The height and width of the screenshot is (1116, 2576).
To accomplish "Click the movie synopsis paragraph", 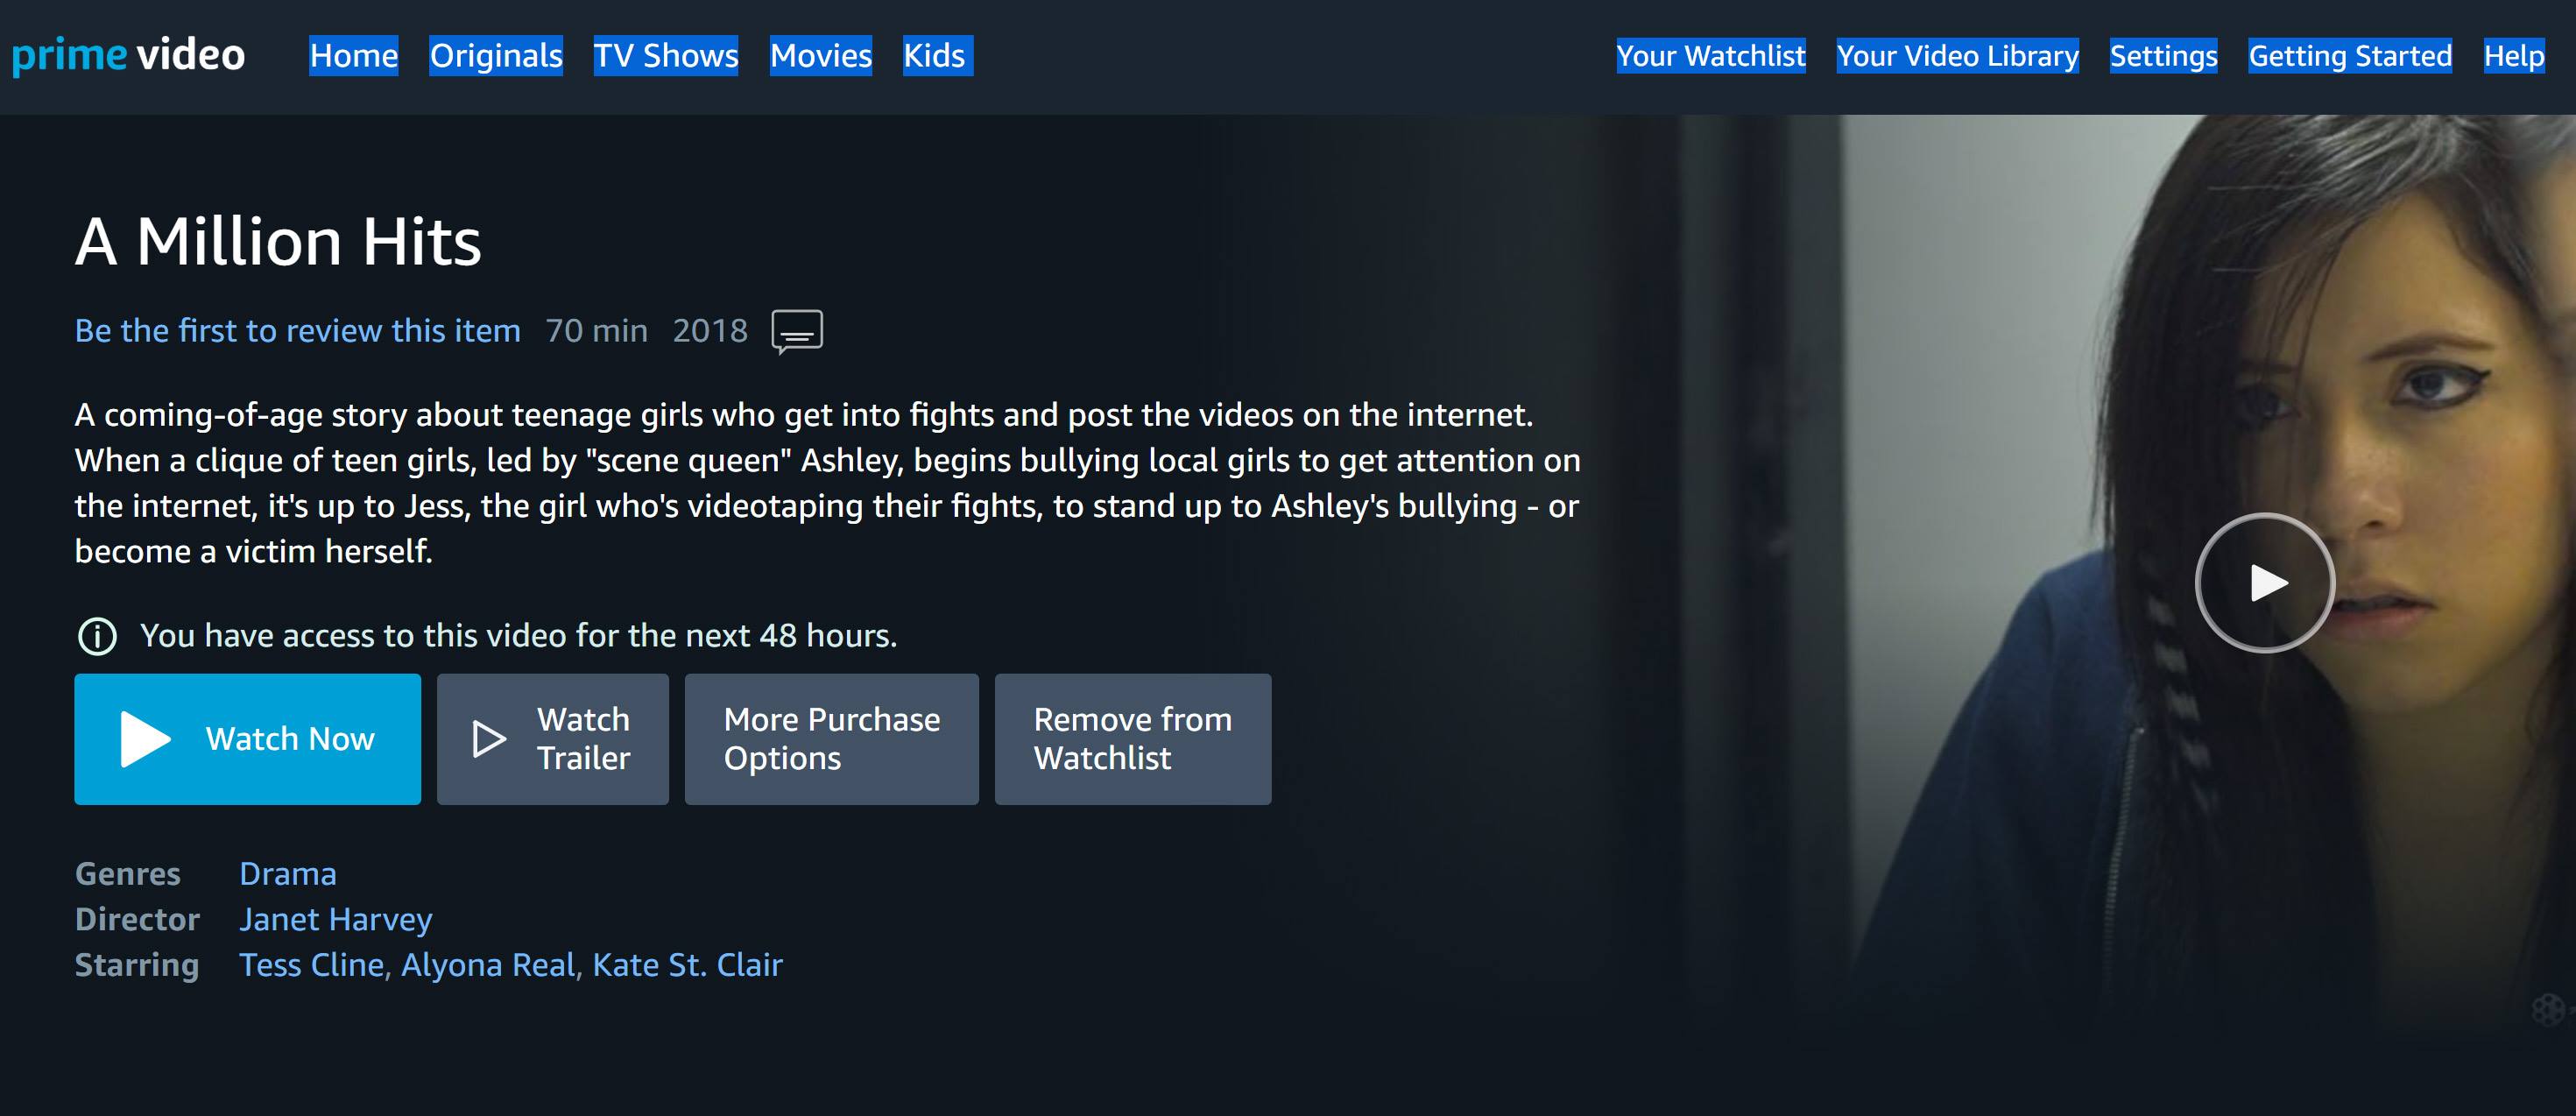I will click(x=828, y=483).
